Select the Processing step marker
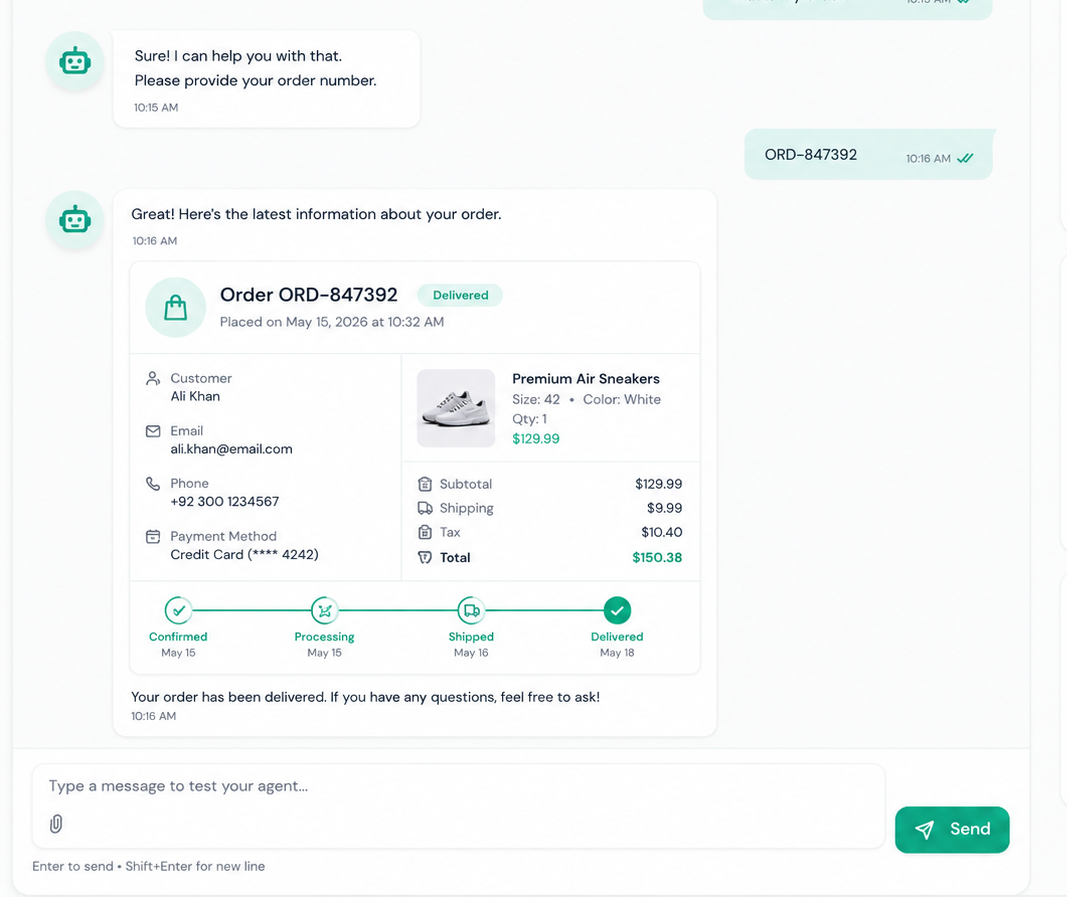The image size is (1067, 898). pyautogui.click(x=325, y=610)
